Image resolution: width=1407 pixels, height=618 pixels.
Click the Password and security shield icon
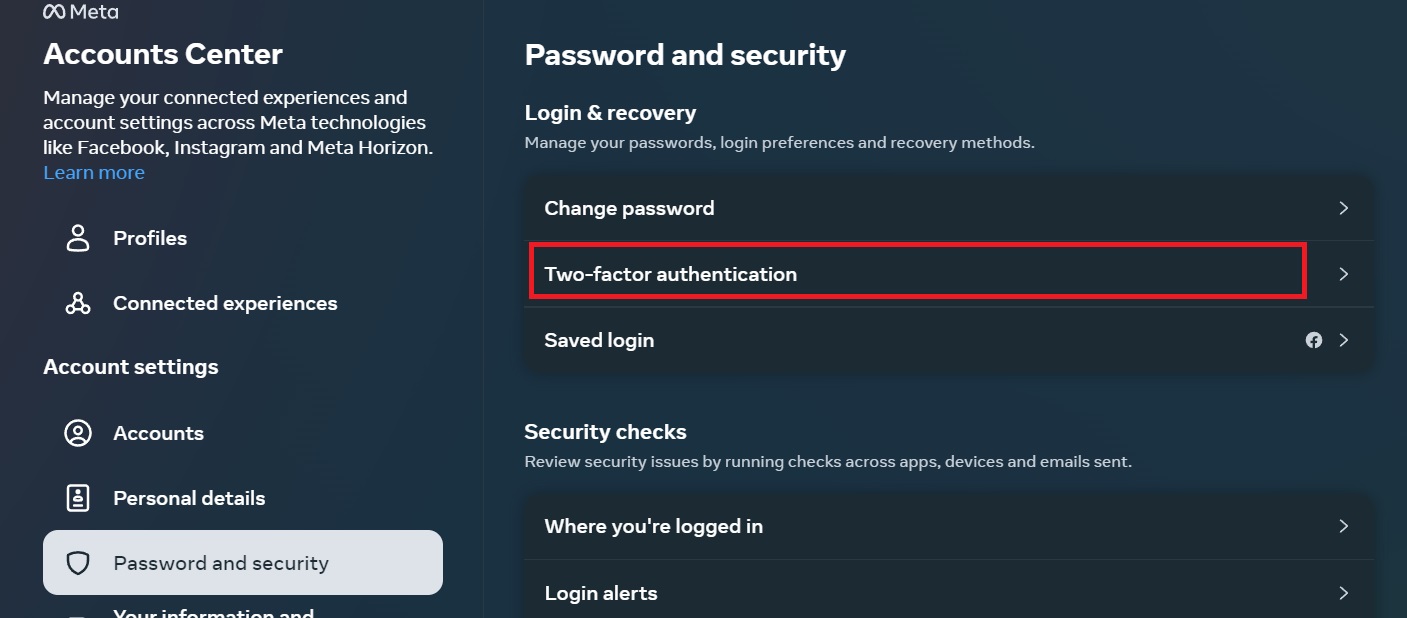(x=78, y=563)
